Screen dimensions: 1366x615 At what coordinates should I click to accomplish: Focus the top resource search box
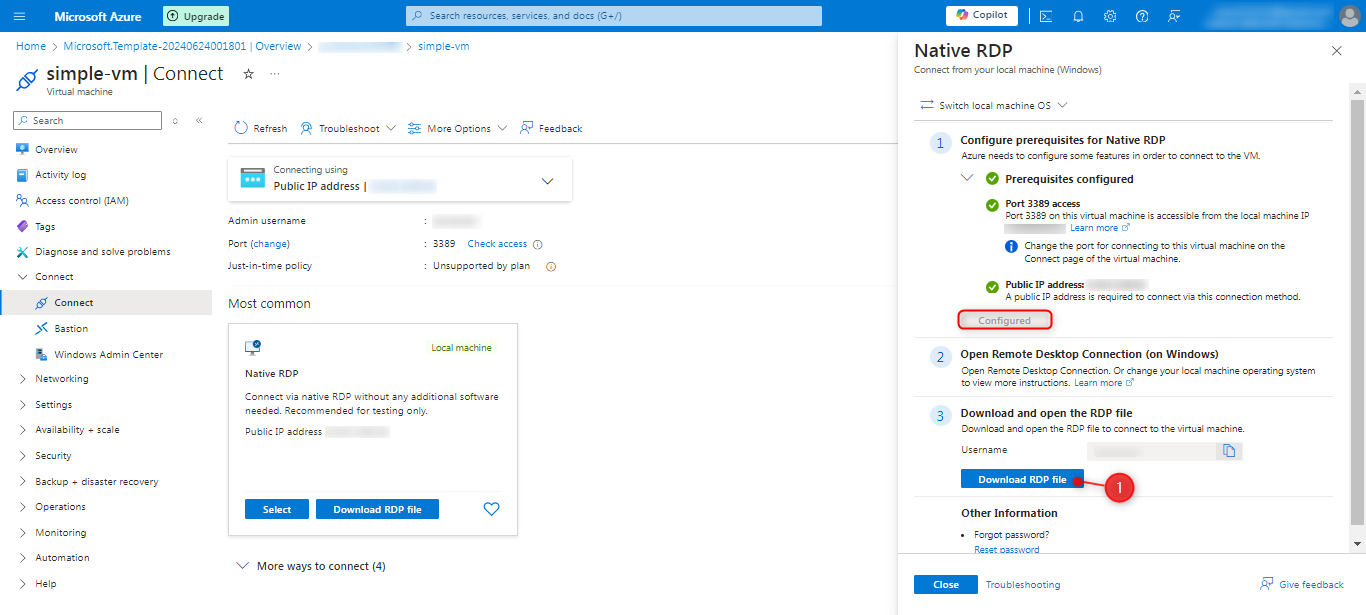pos(614,16)
